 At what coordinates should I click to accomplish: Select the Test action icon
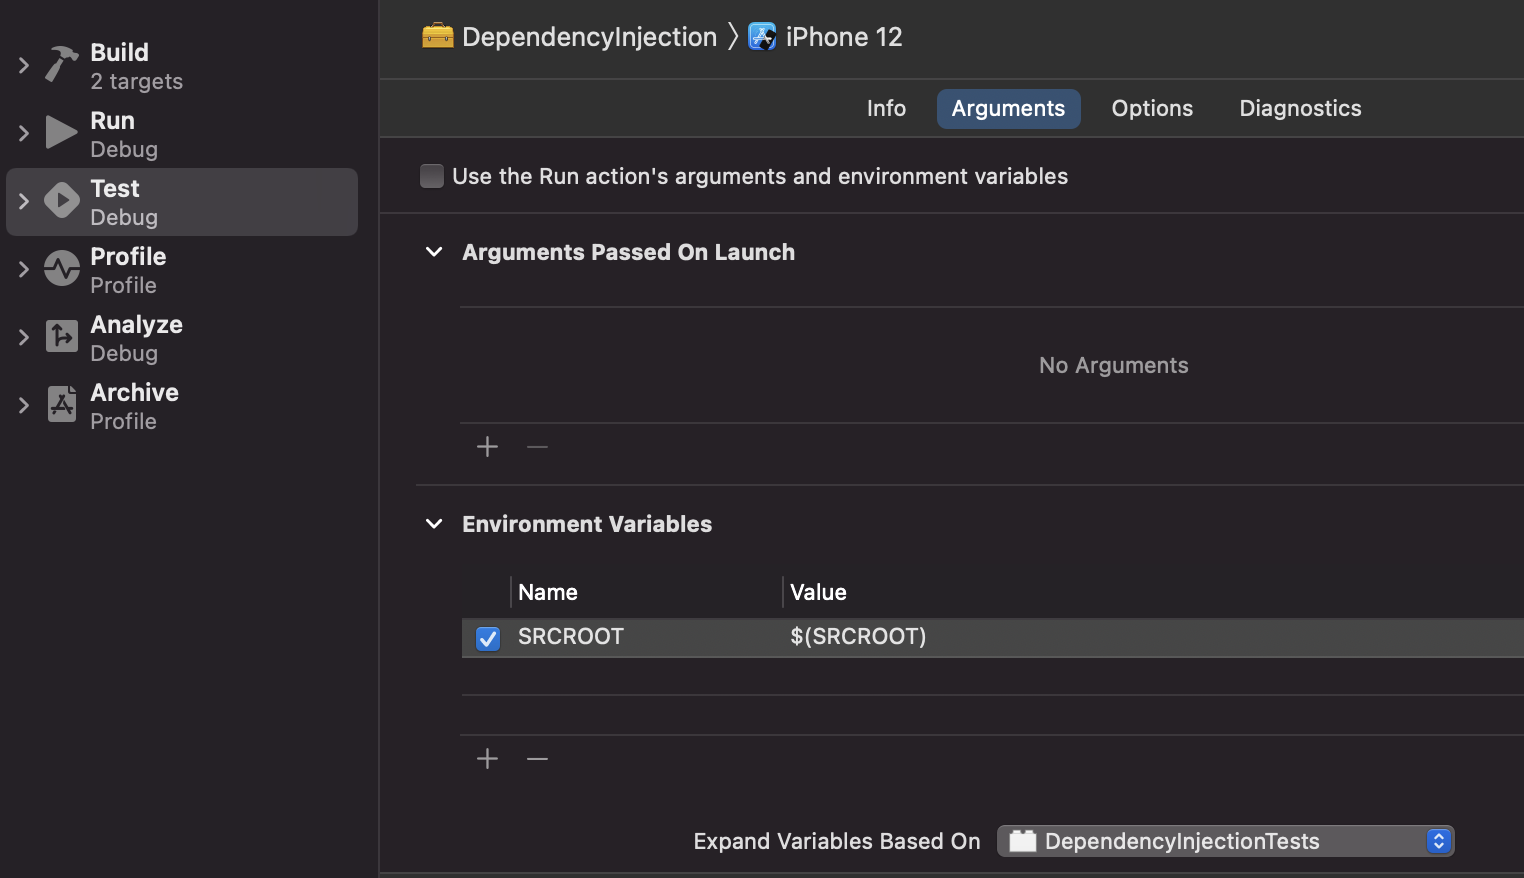tap(60, 200)
